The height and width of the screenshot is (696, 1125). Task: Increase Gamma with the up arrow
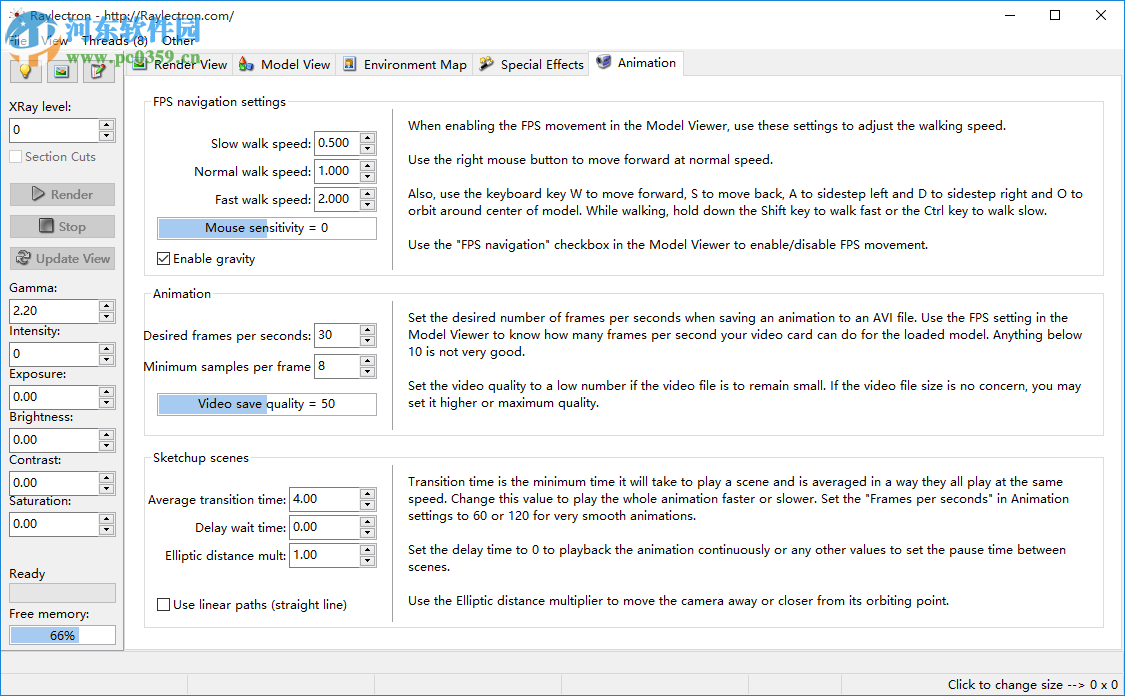(107, 306)
